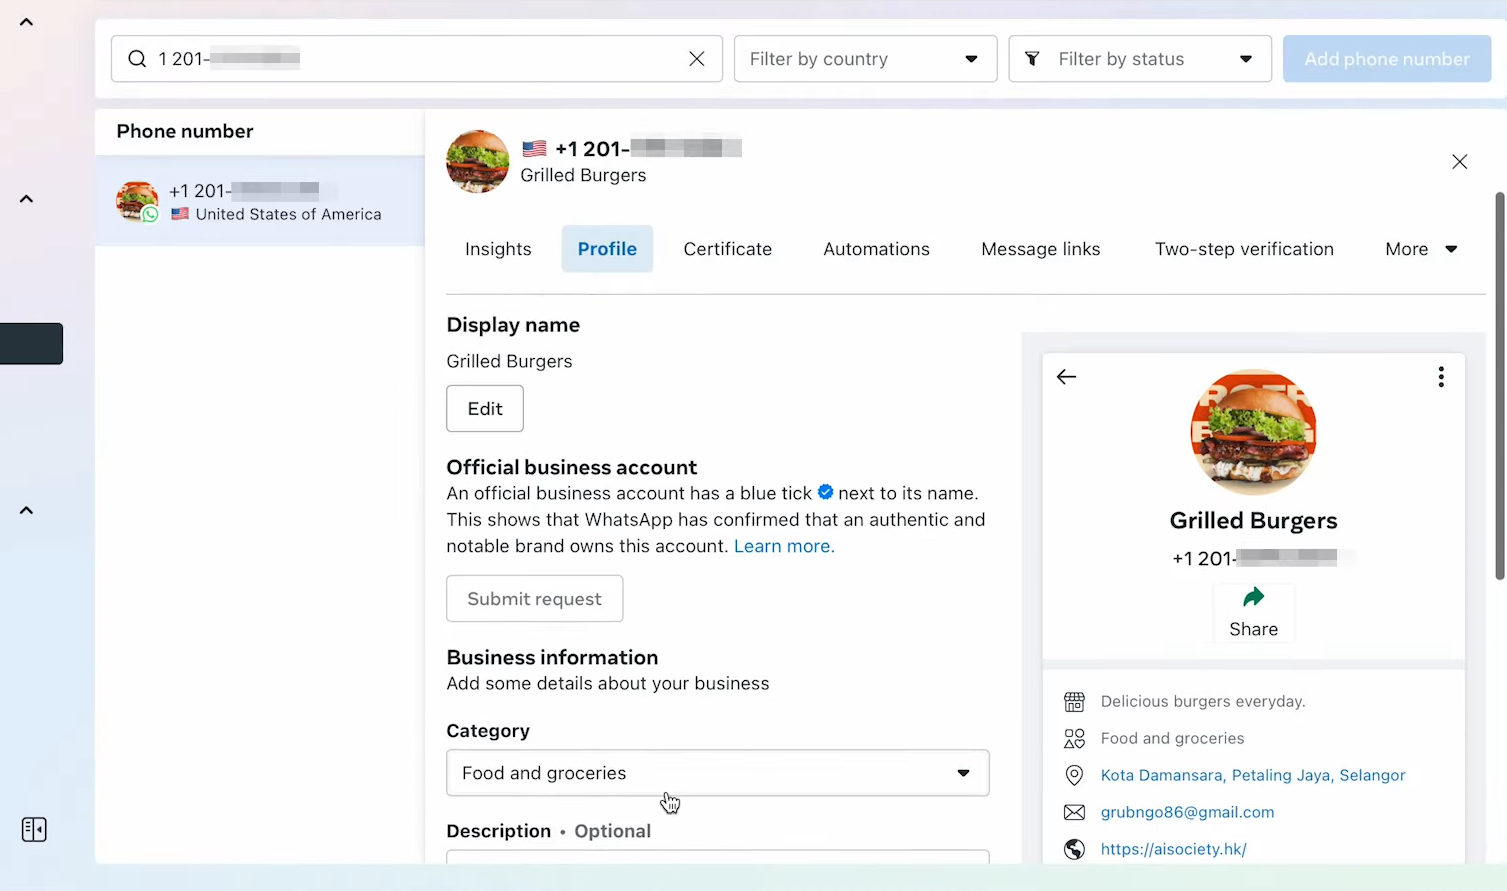The width and height of the screenshot is (1507, 891).
Task: Click the back arrow in profile preview
Action: click(x=1067, y=377)
